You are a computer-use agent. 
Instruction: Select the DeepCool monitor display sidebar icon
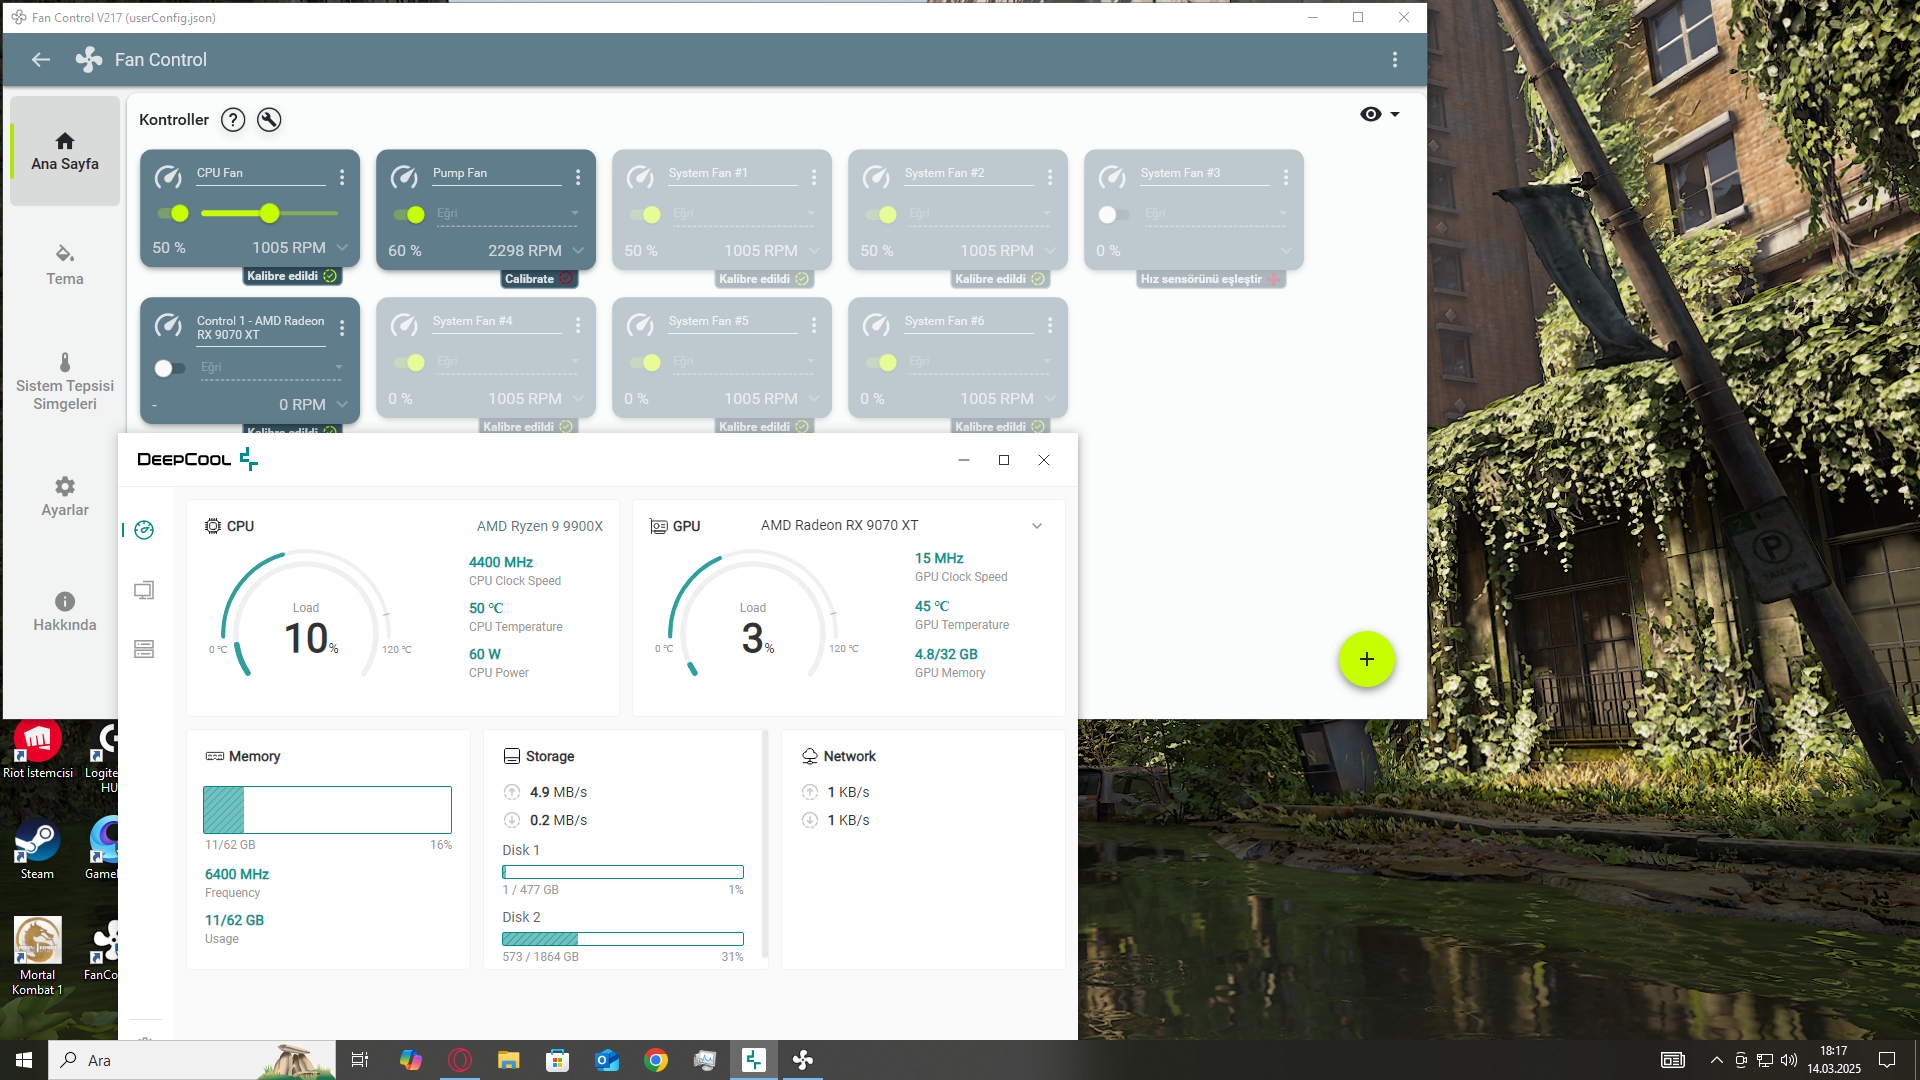[144, 590]
